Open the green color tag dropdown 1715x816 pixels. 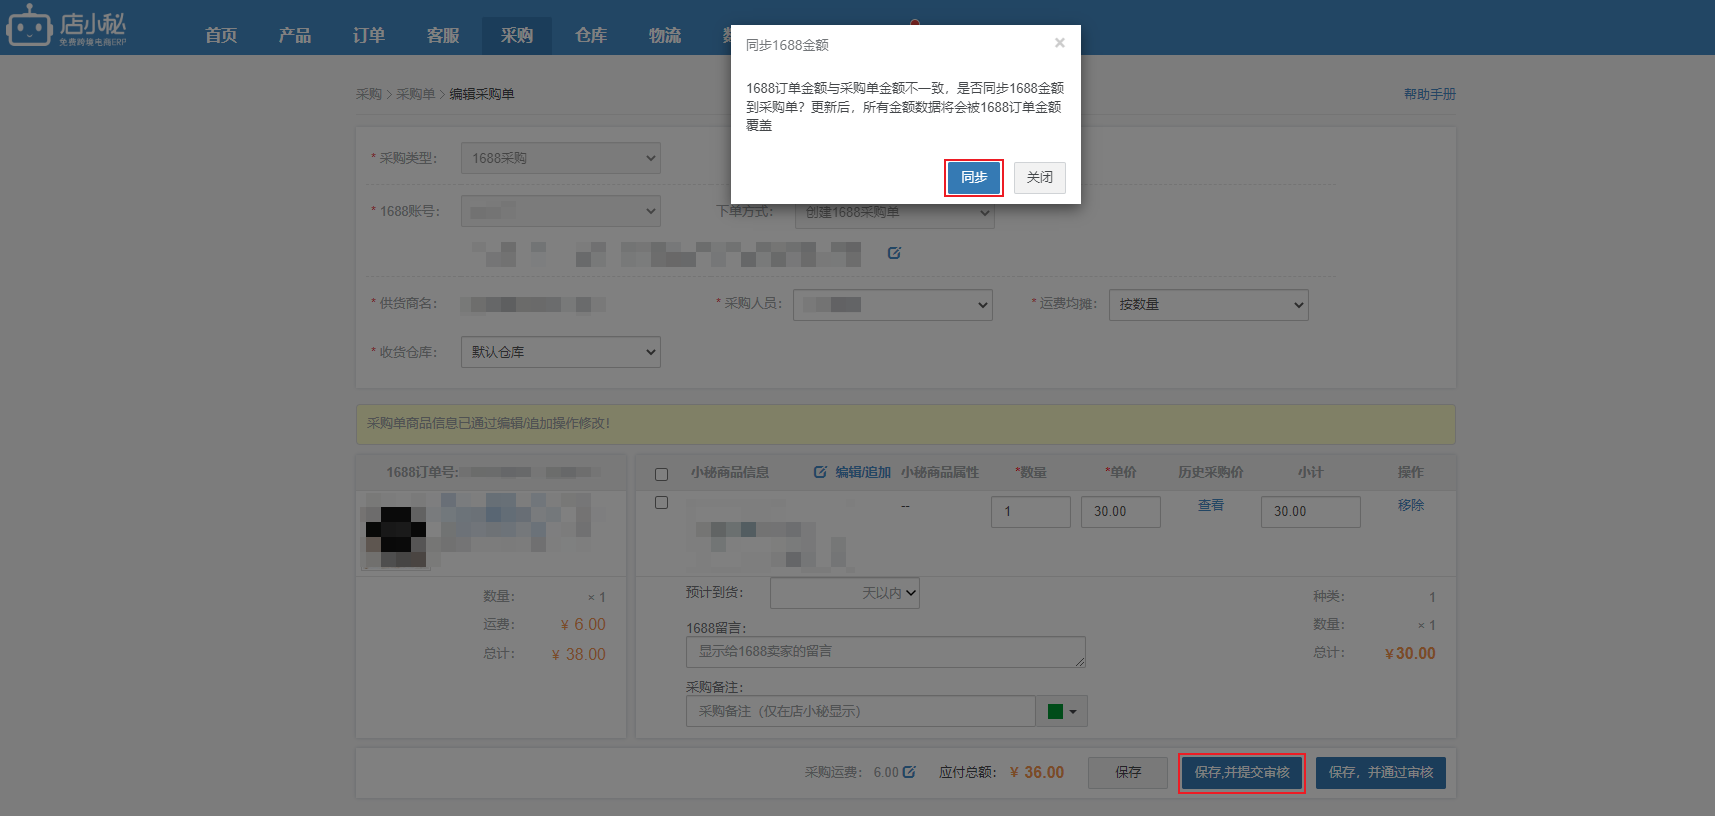click(1062, 712)
